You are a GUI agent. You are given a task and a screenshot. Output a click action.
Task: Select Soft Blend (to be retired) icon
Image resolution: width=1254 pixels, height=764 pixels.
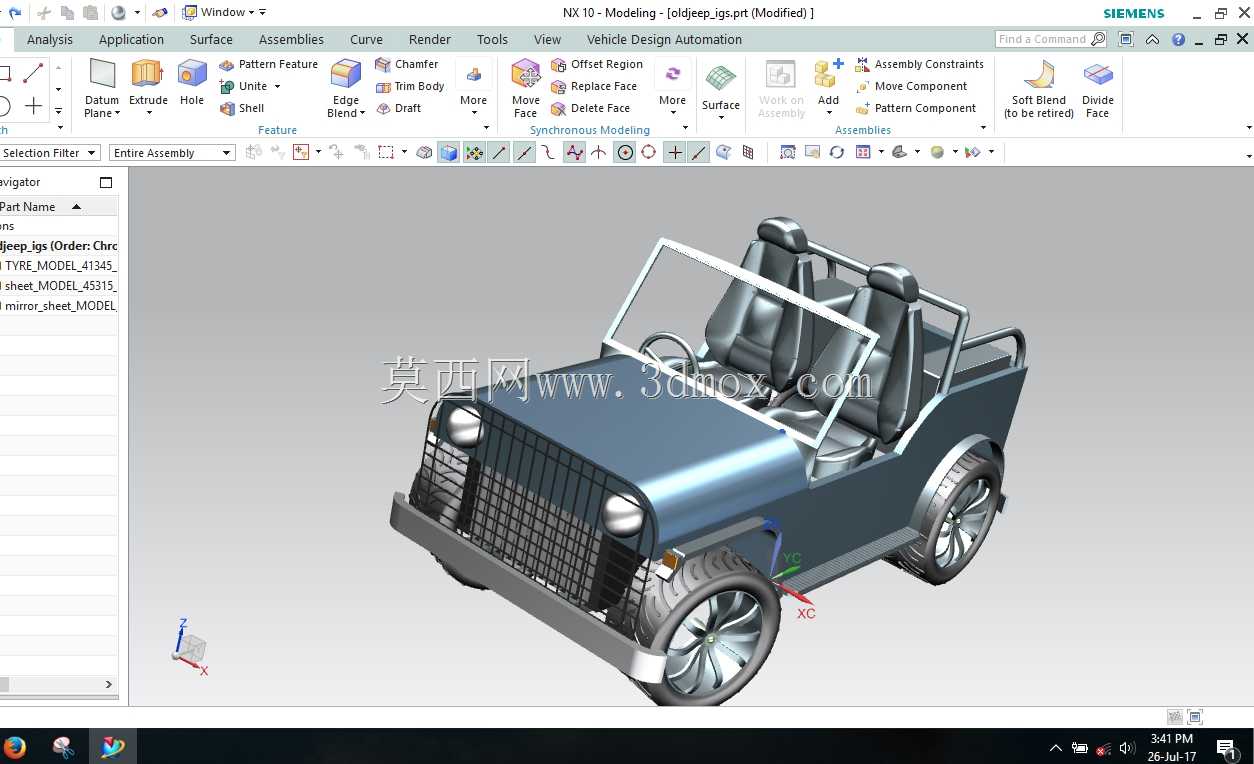click(x=1039, y=75)
